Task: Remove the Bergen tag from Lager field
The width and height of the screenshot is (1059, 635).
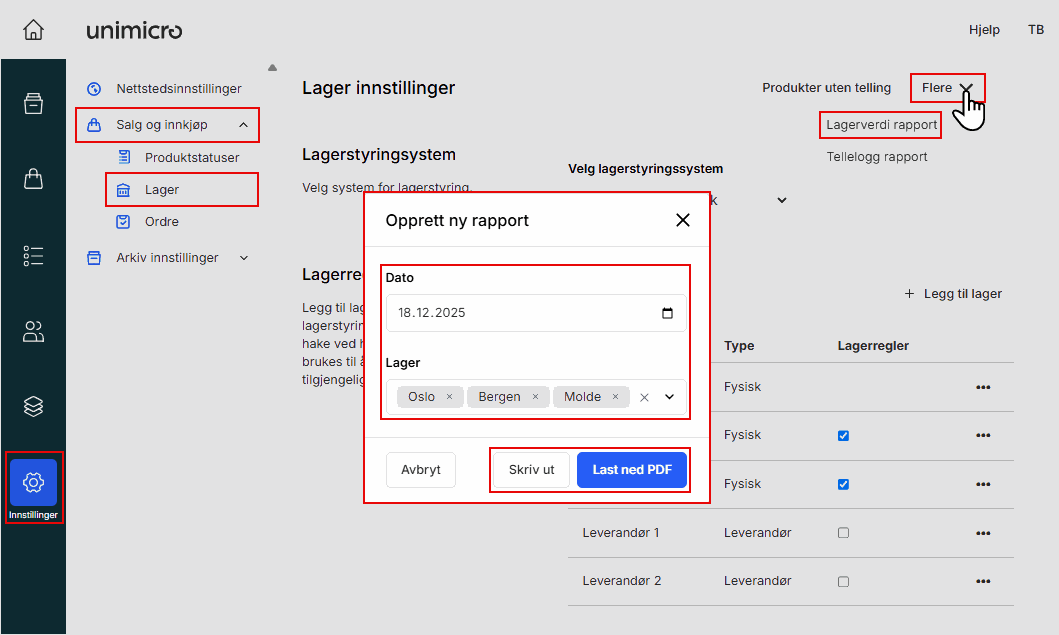Action: (536, 396)
